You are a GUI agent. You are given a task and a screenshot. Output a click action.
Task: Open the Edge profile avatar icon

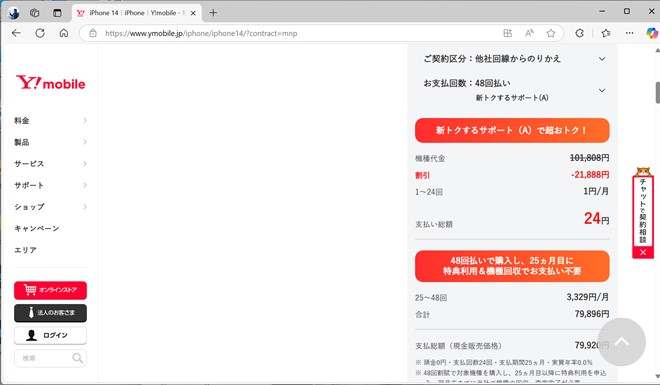(13, 13)
